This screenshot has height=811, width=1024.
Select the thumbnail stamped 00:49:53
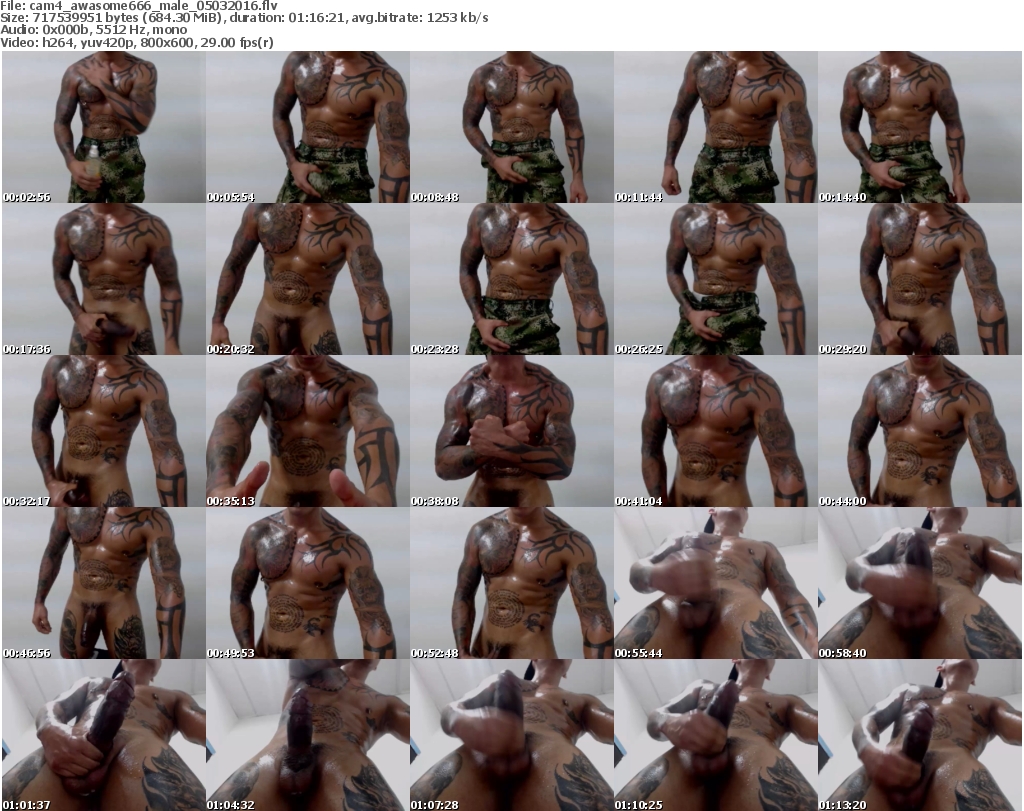[308, 583]
